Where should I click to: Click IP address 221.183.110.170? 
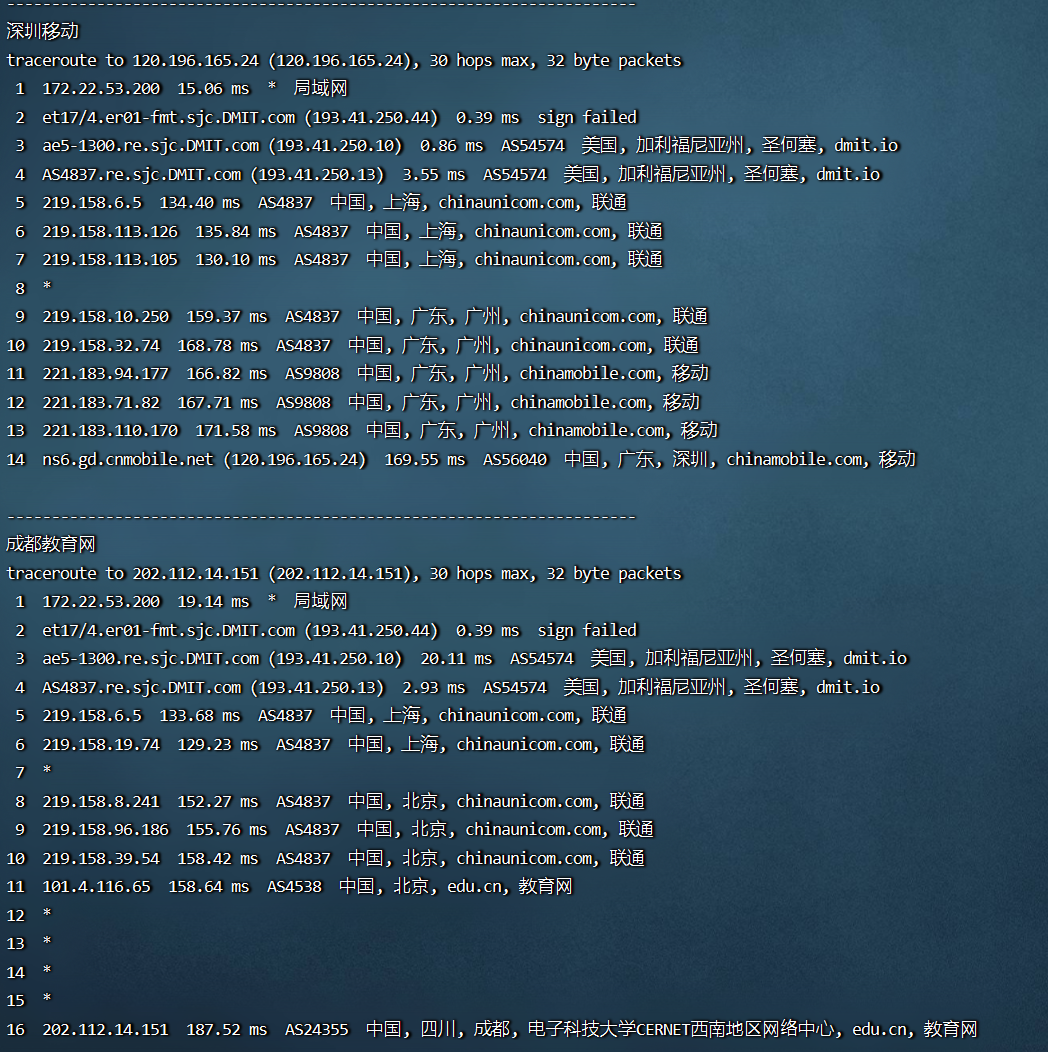(x=110, y=430)
